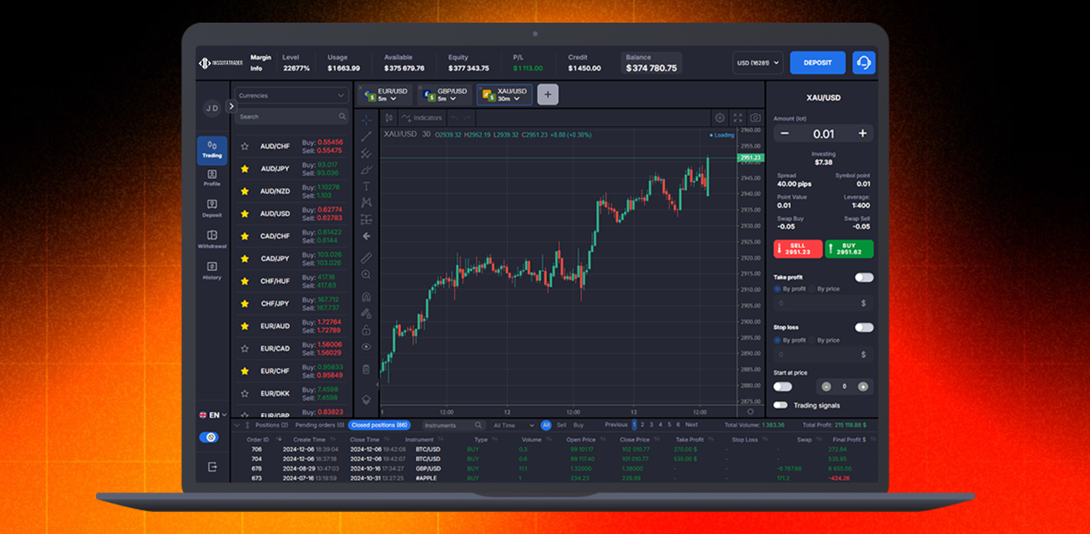Image resolution: width=1090 pixels, height=534 pixels.
Task: Click the logout icon in sidebar
Action: [212, 467]
